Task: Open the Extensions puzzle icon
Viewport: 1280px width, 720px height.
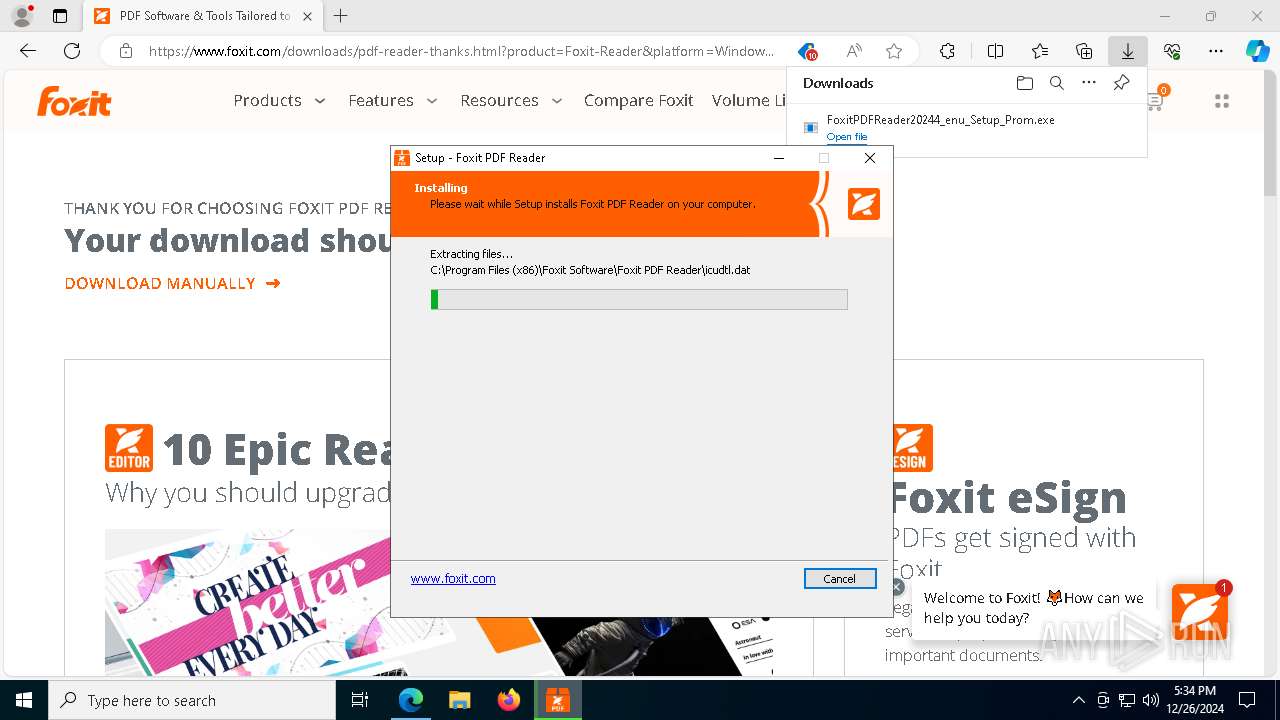Action: (947, 51)
